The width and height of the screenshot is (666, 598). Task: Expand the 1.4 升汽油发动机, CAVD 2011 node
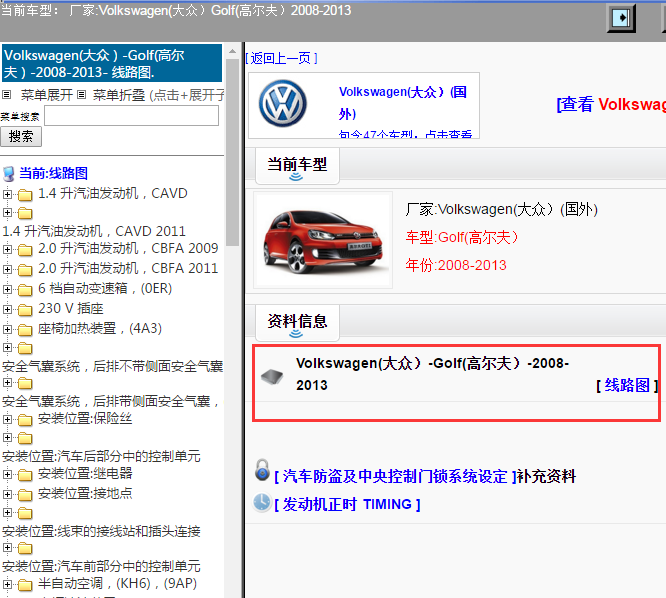tap(7, 212)
